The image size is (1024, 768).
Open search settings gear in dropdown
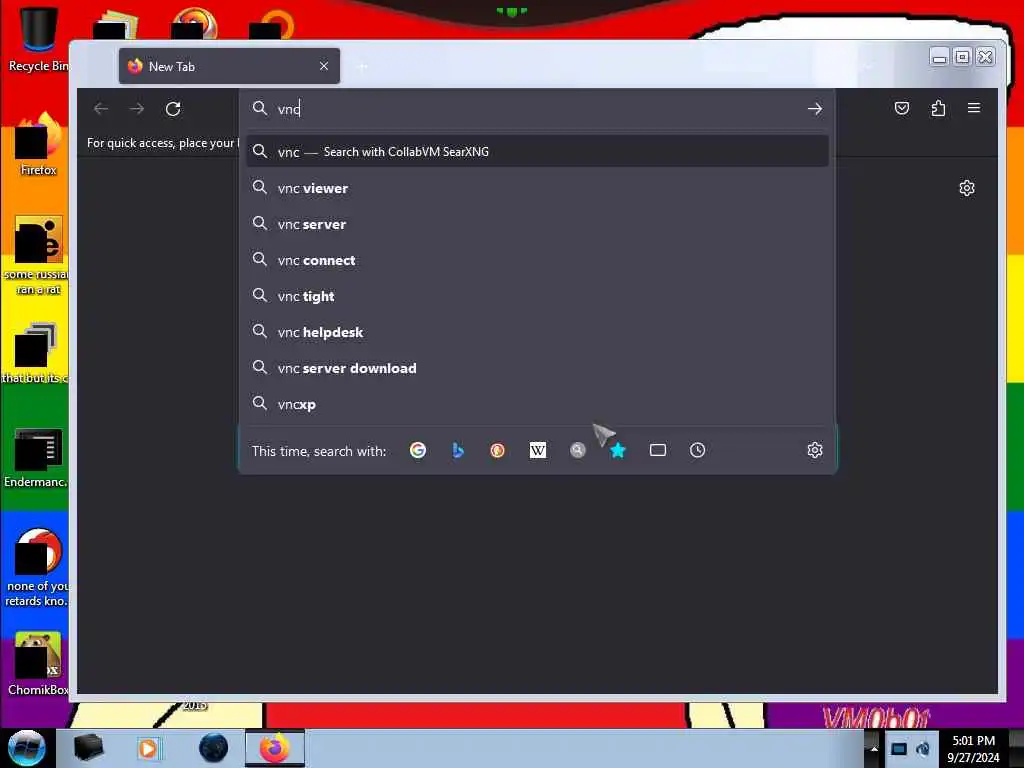coord(814,450)
